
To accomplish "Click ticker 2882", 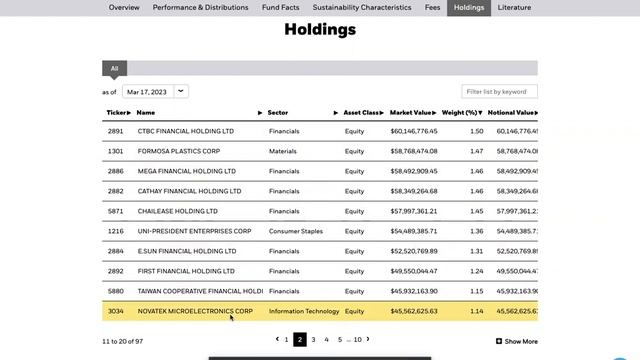I will tap(116, 191).
